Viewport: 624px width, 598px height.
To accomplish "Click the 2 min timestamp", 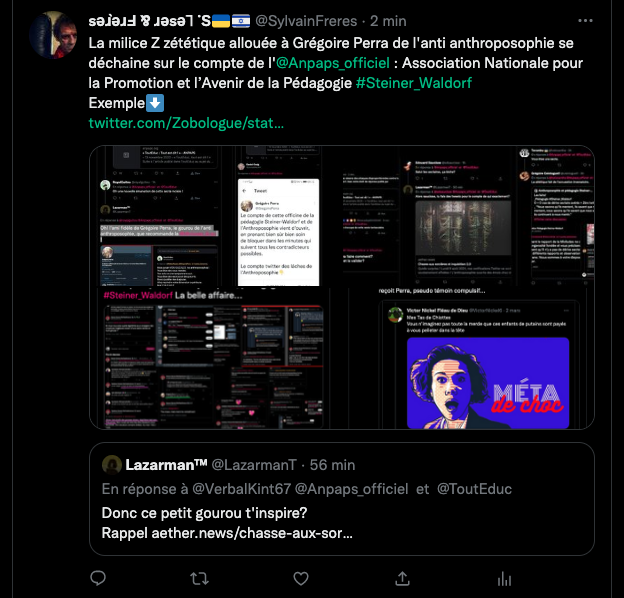I will (x=388, y=21).
